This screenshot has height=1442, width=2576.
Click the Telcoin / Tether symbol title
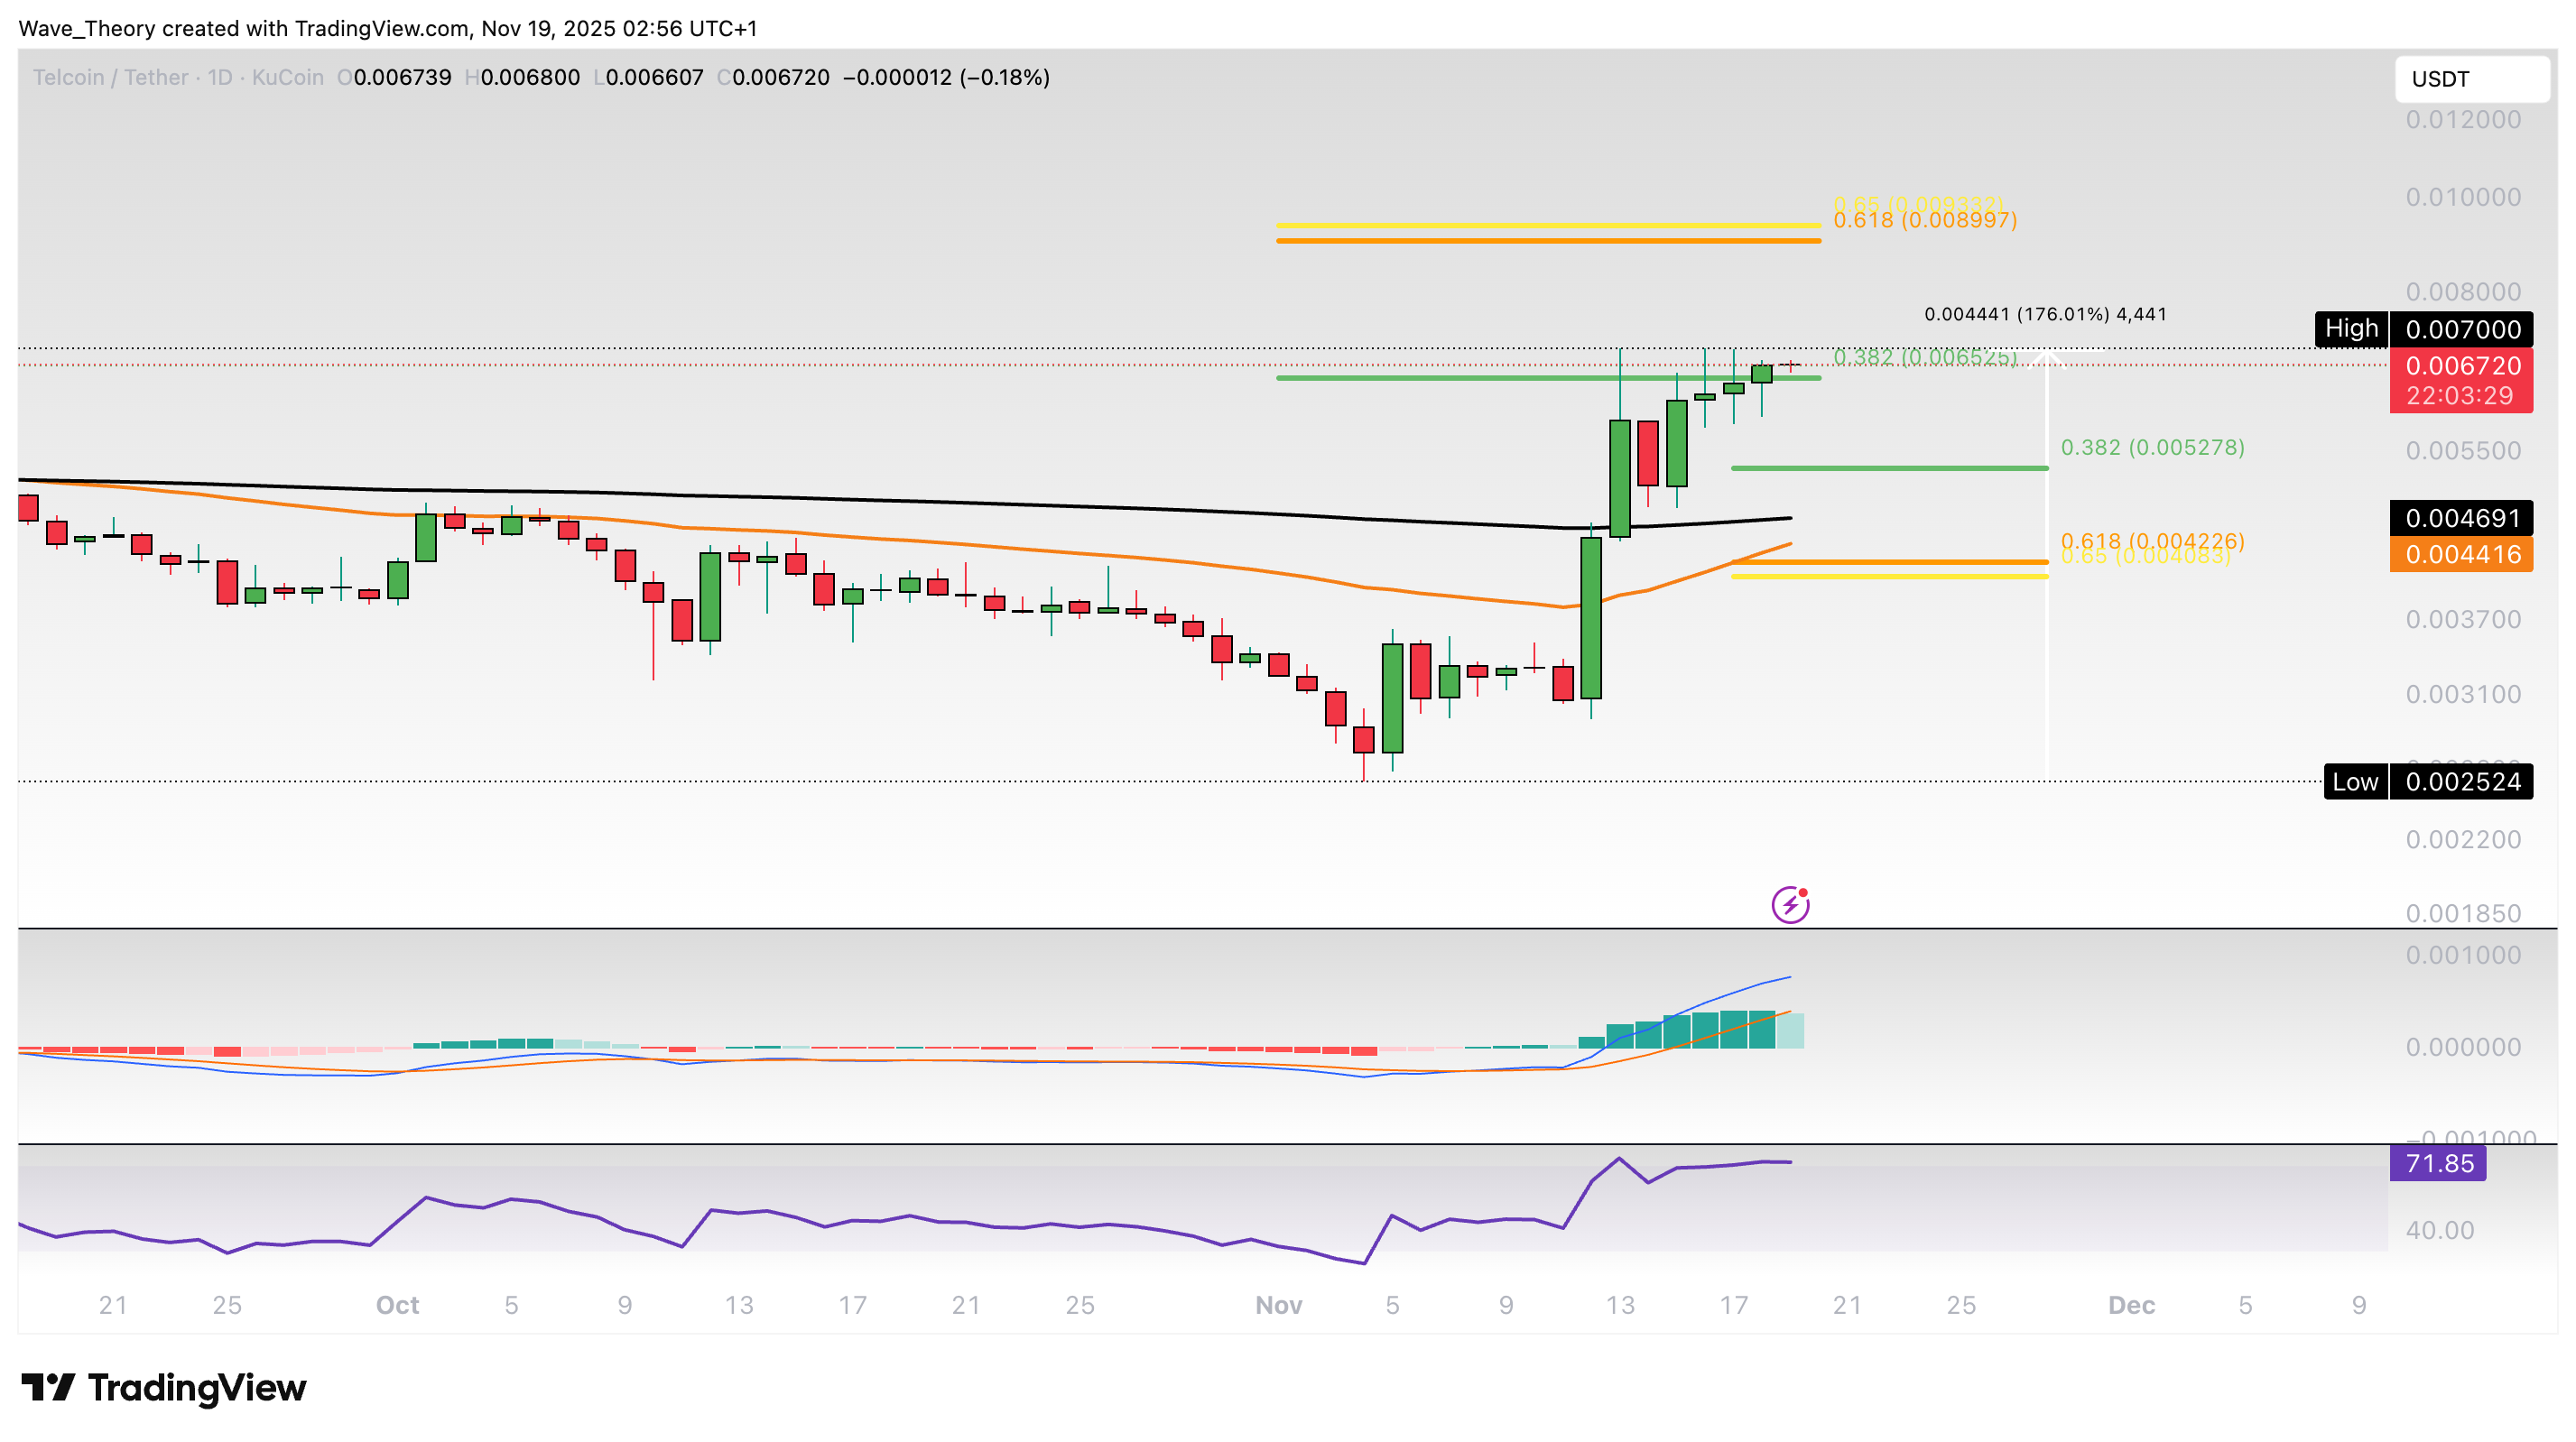[x=110, y=77]
